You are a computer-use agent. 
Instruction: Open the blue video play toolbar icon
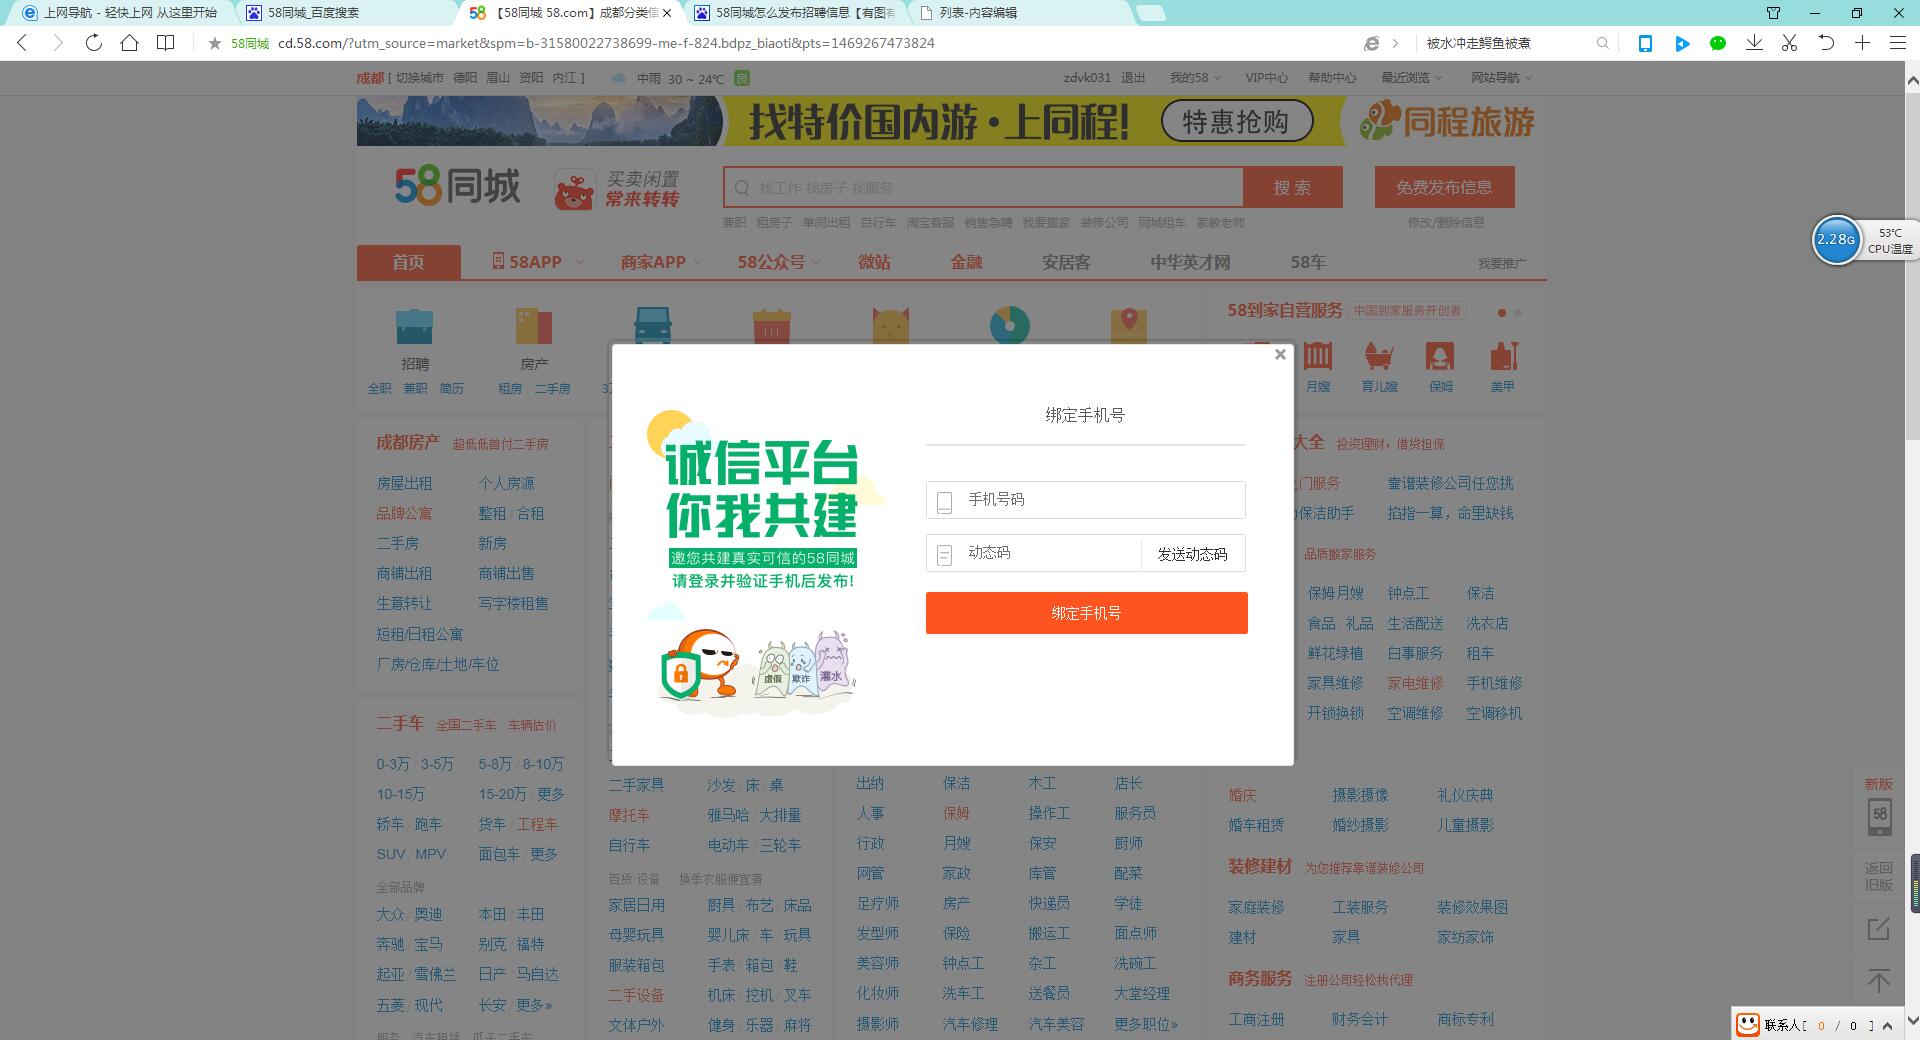[1682, 43]
